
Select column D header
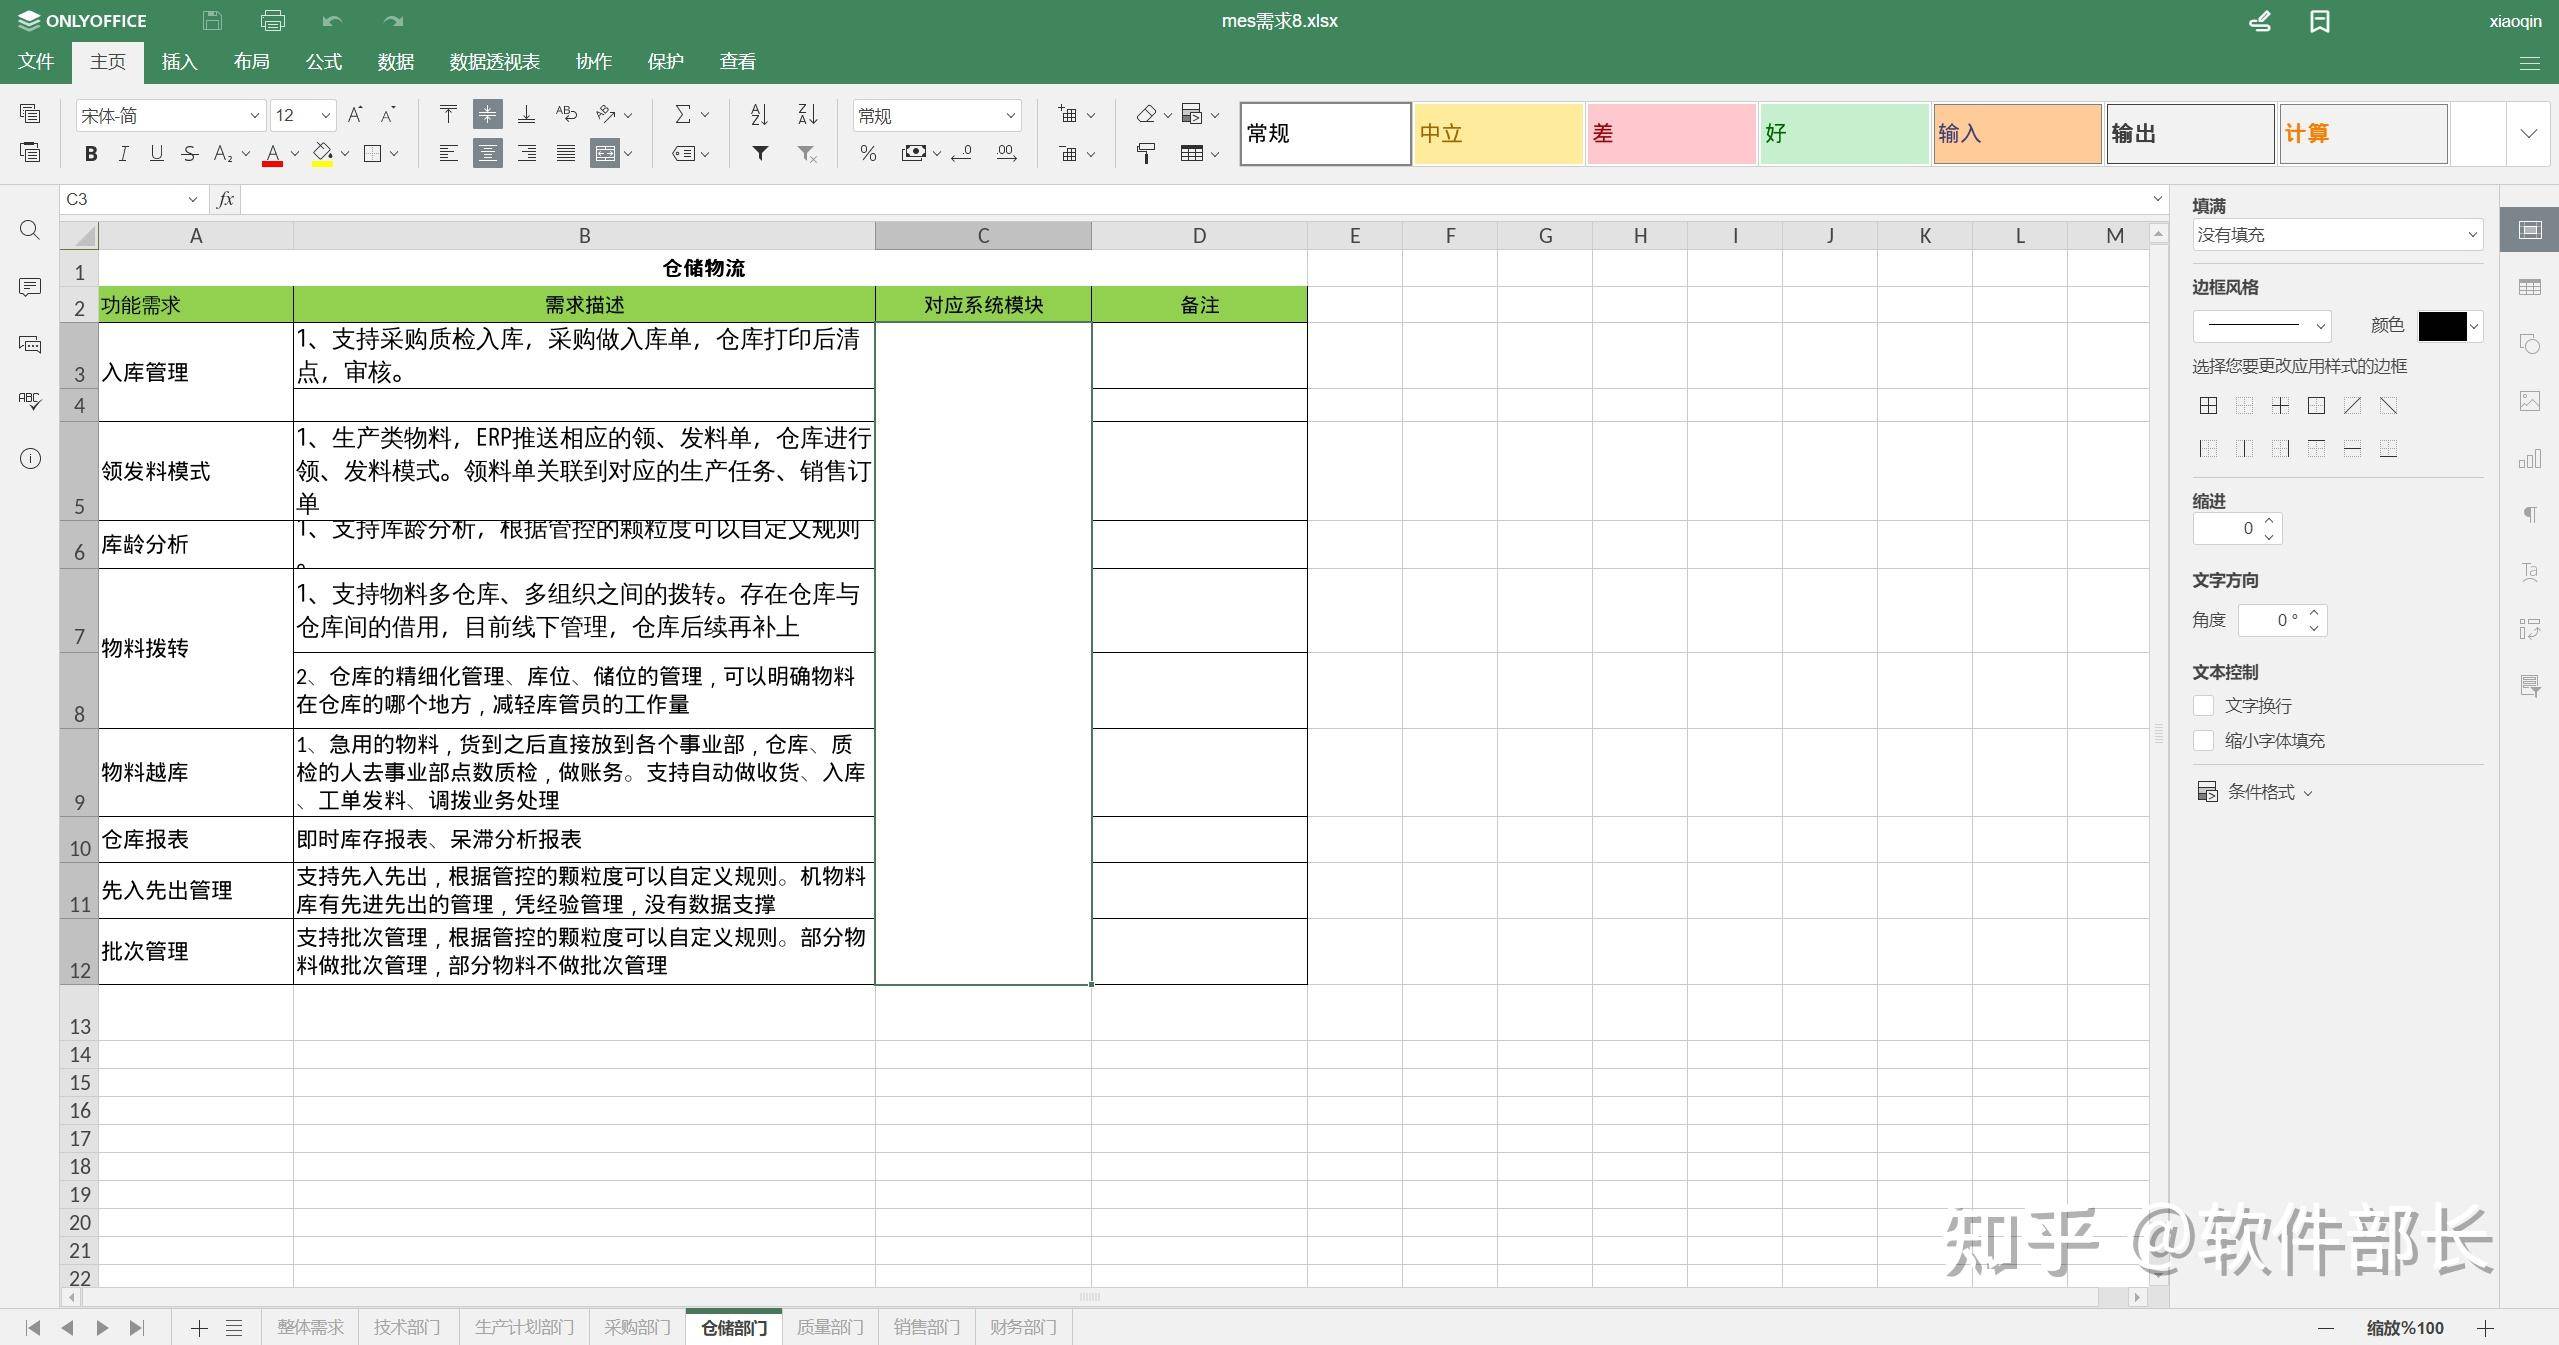1199,236
